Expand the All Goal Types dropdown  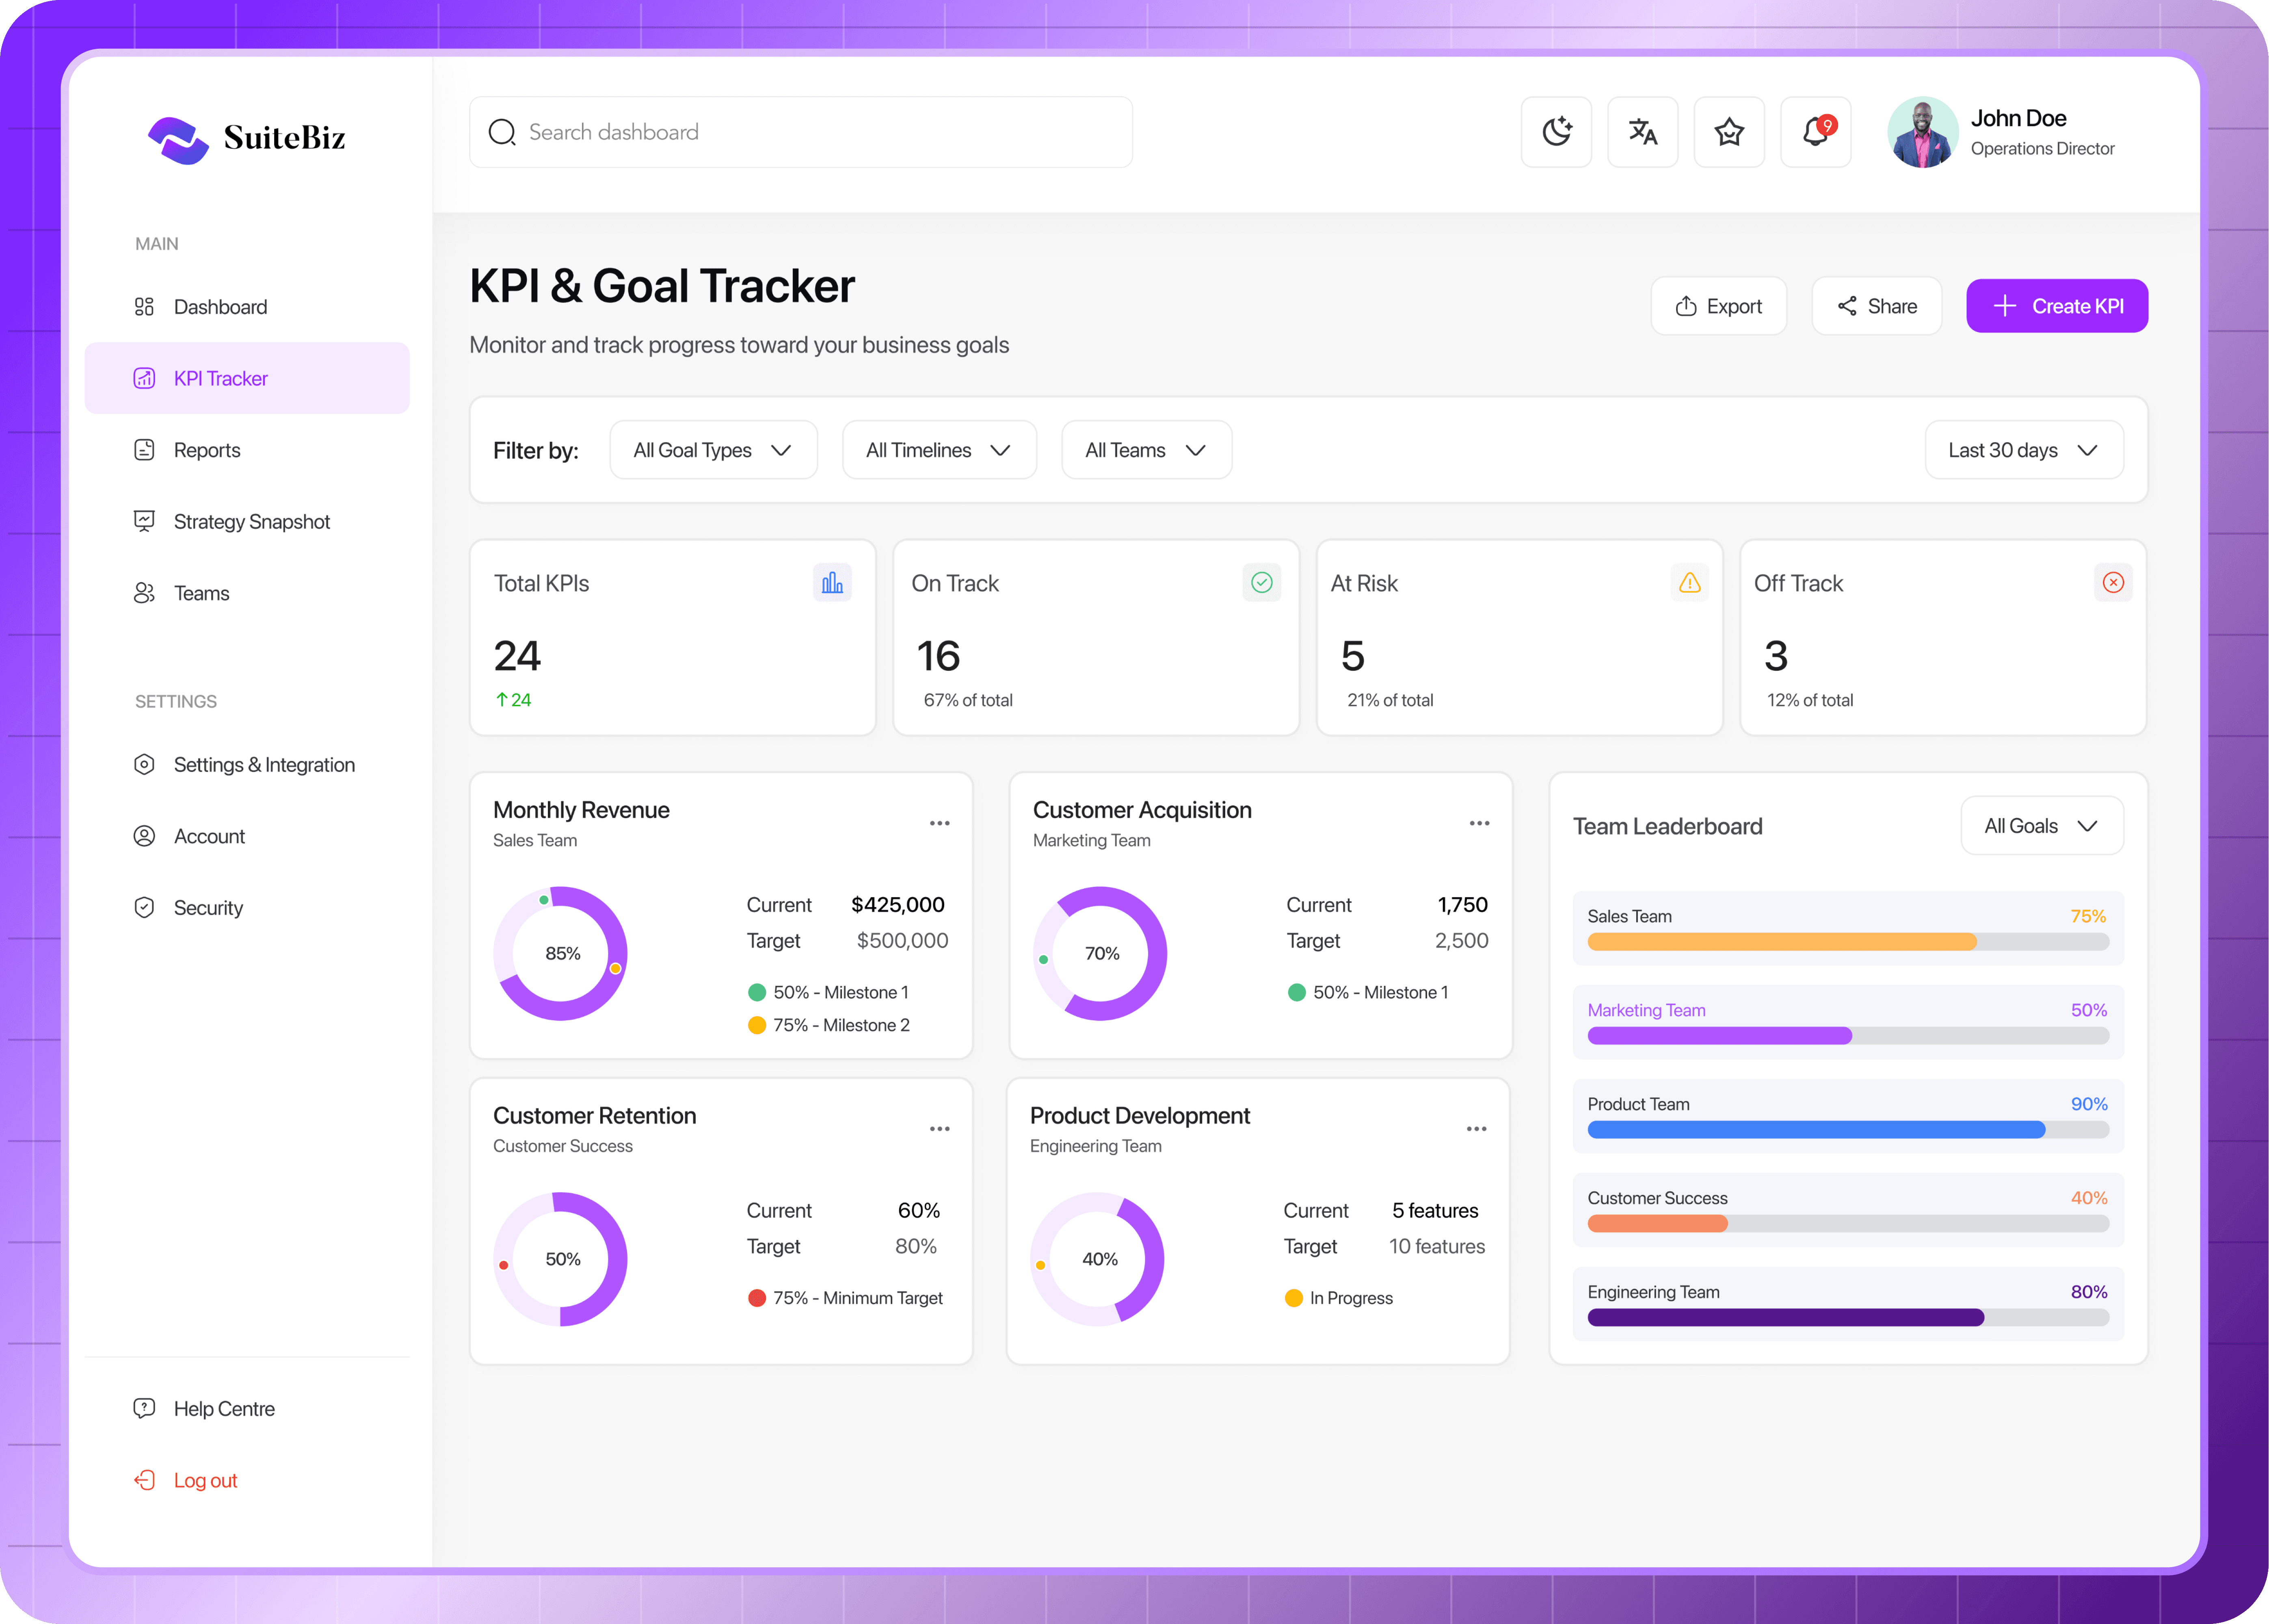click(x=713, y=450)
